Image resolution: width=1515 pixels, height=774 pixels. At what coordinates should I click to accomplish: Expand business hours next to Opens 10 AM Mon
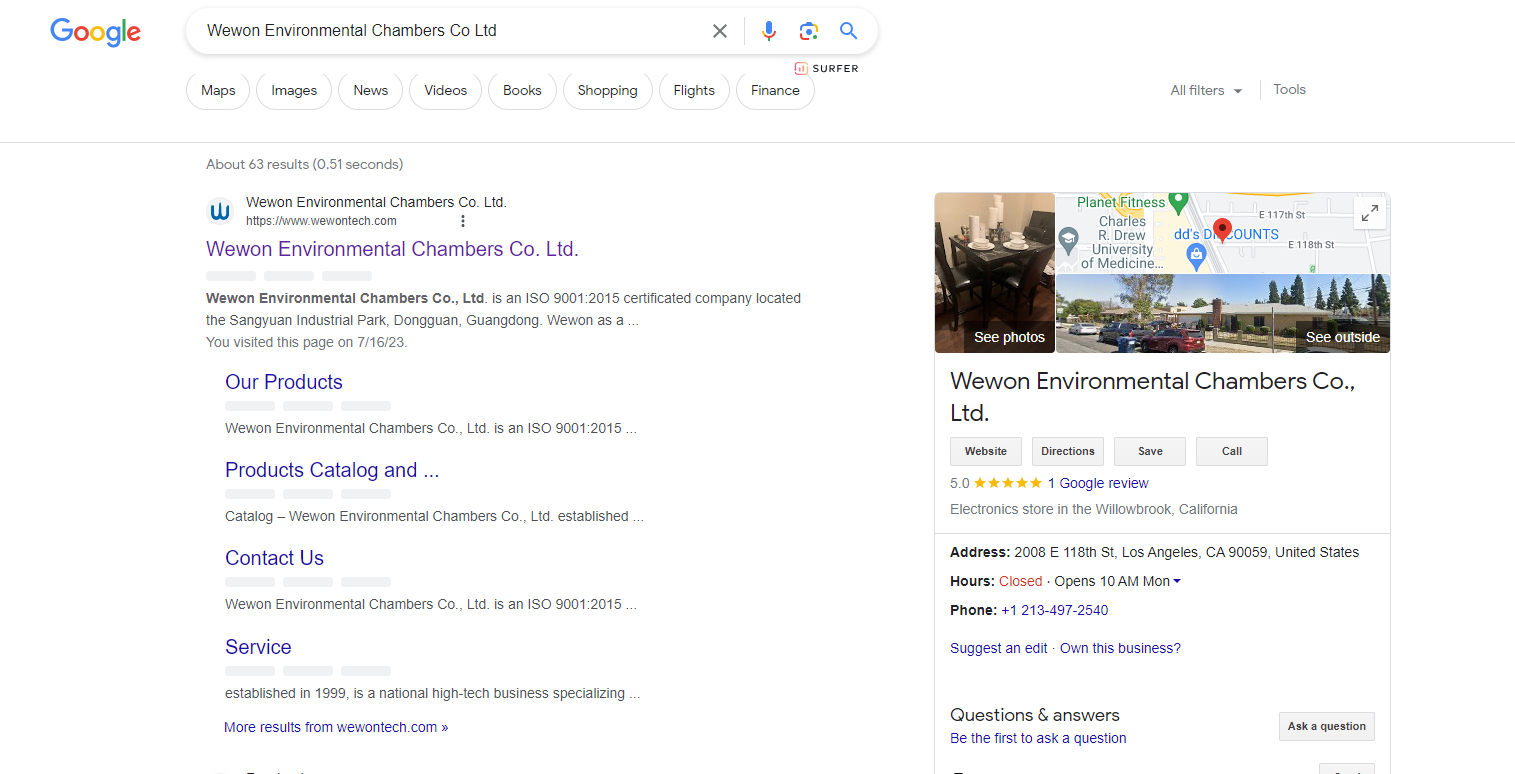coord(1177,582)
